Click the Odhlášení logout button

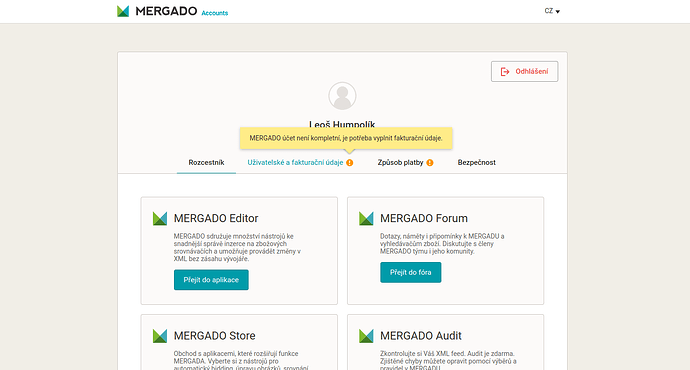525,71
